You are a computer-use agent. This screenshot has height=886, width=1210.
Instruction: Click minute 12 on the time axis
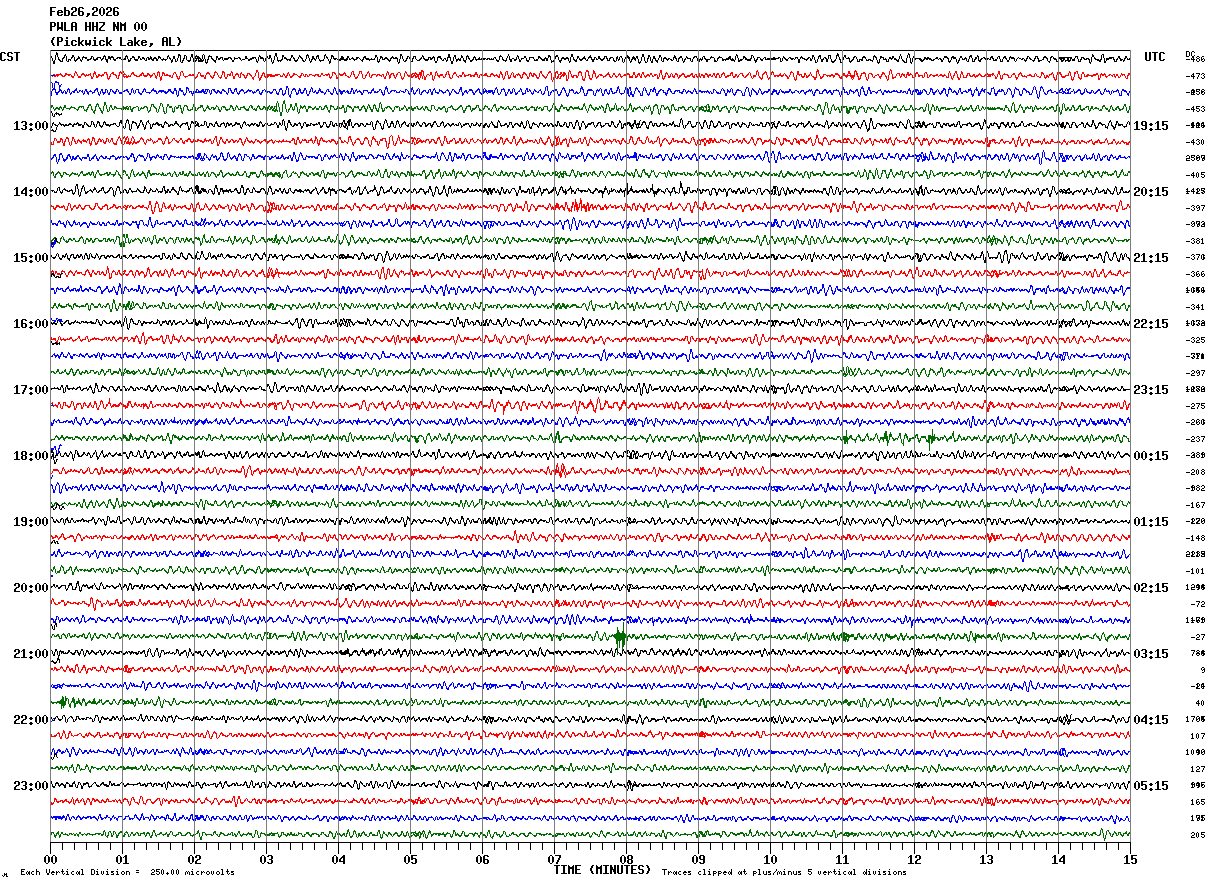[914, 859]
